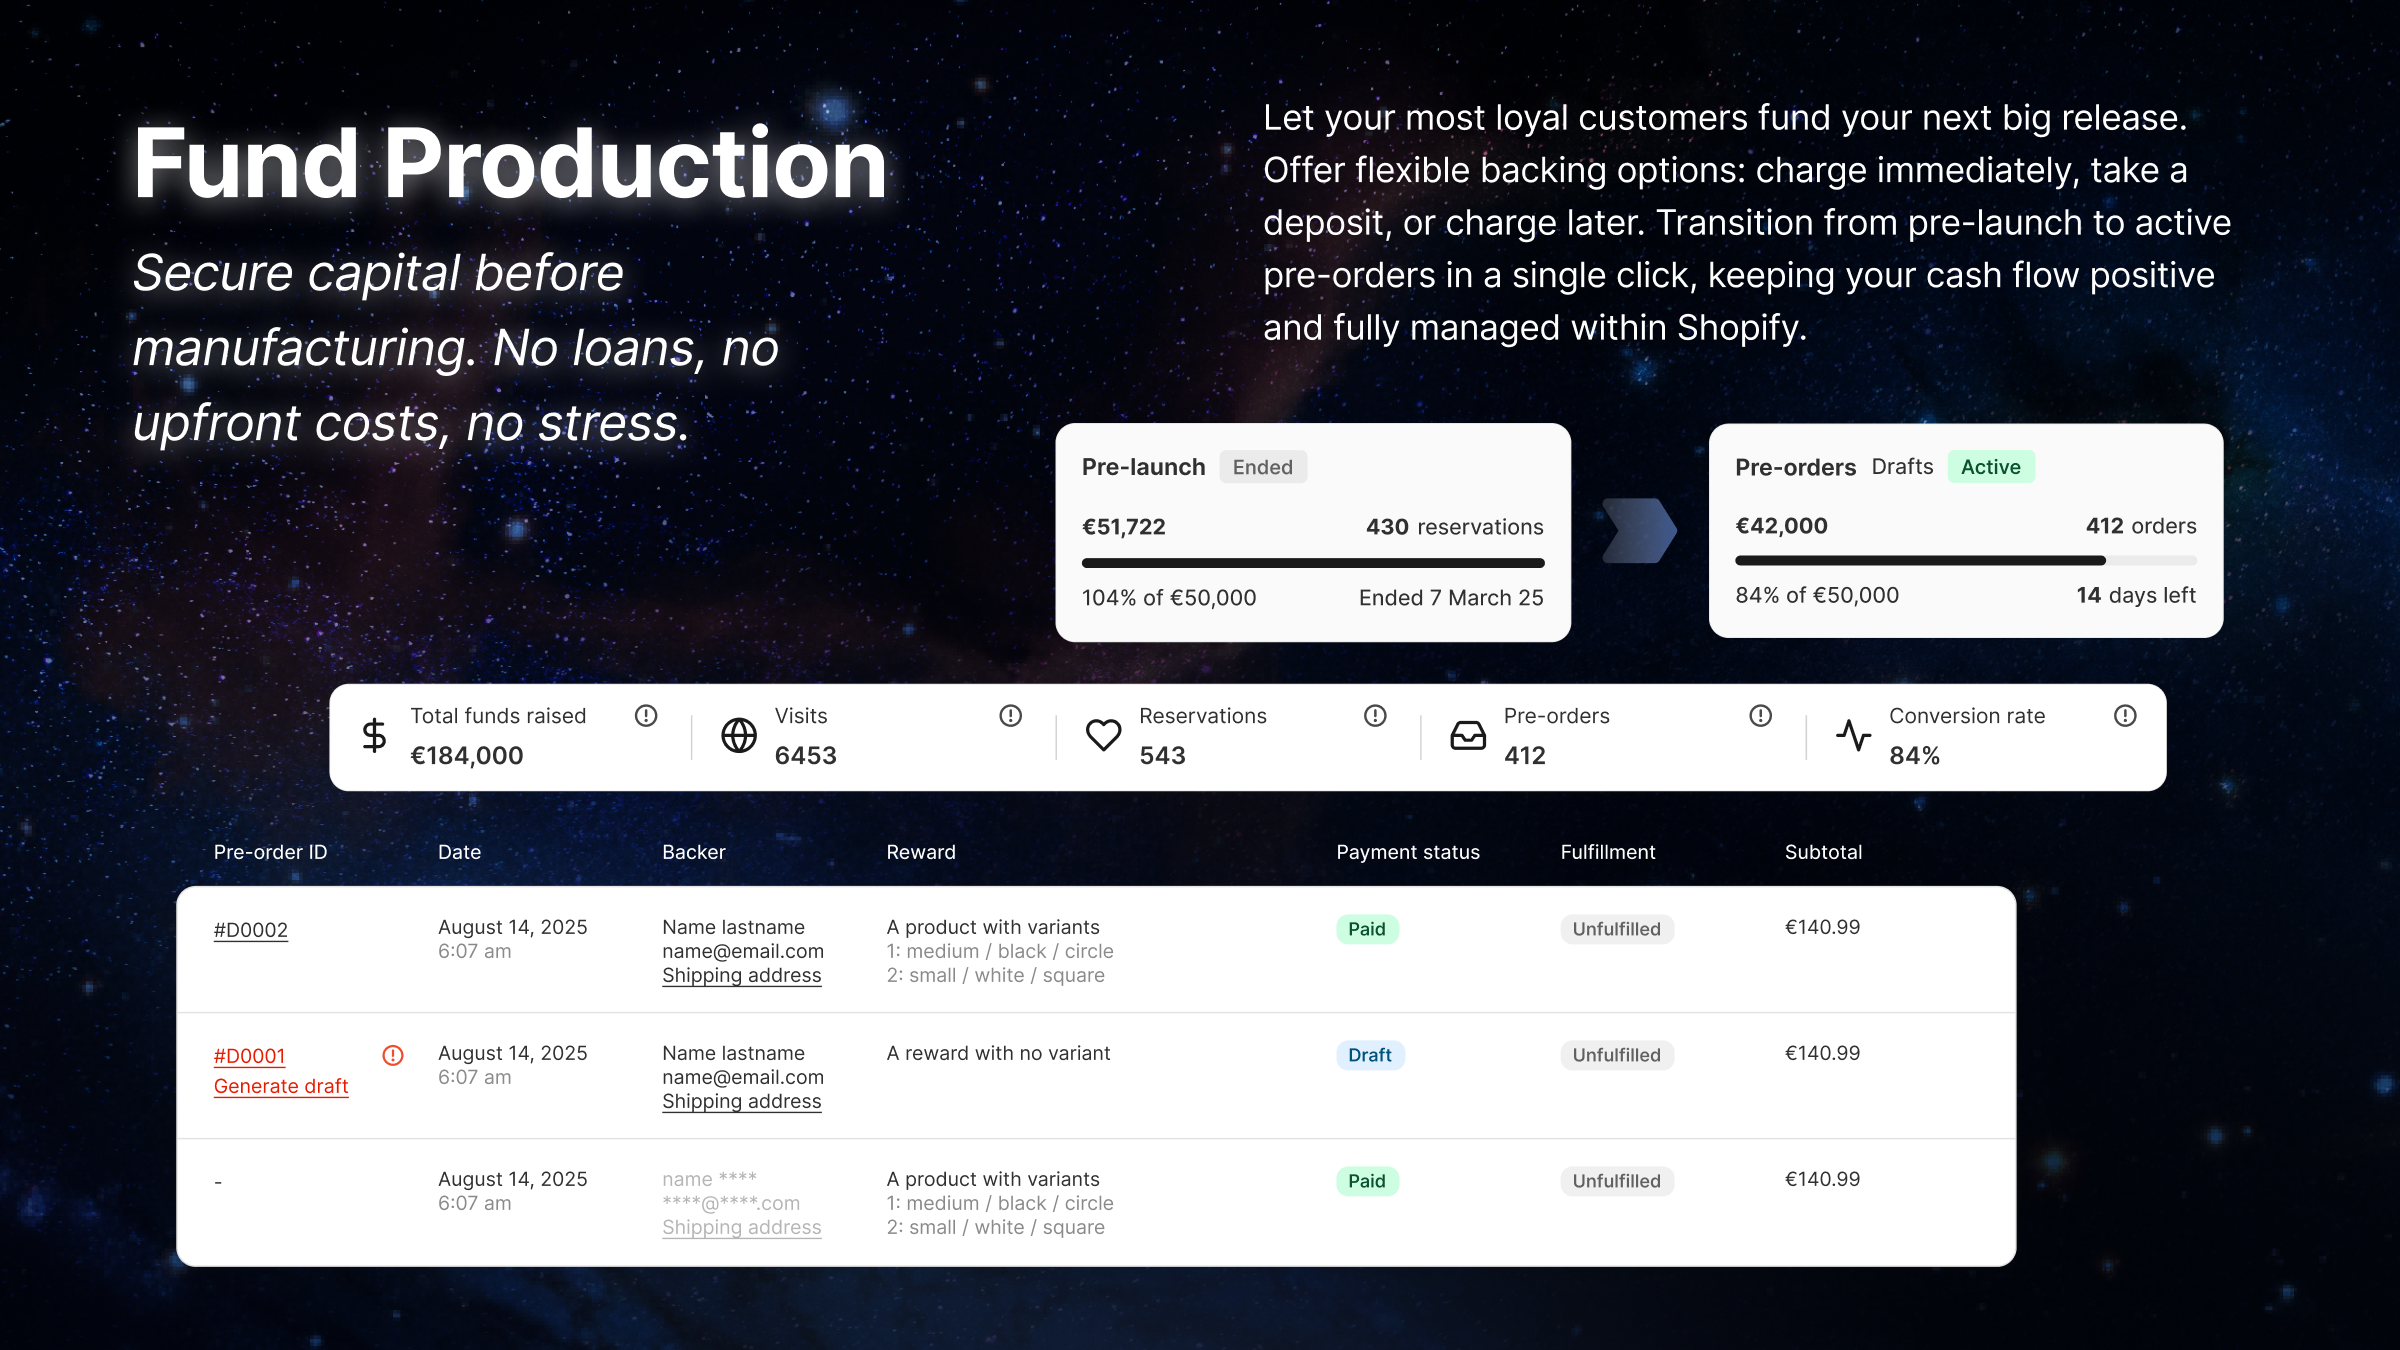Open pre-order #D0002
This screenshot has width=2400, height=1350.
[x=250, y=928]
